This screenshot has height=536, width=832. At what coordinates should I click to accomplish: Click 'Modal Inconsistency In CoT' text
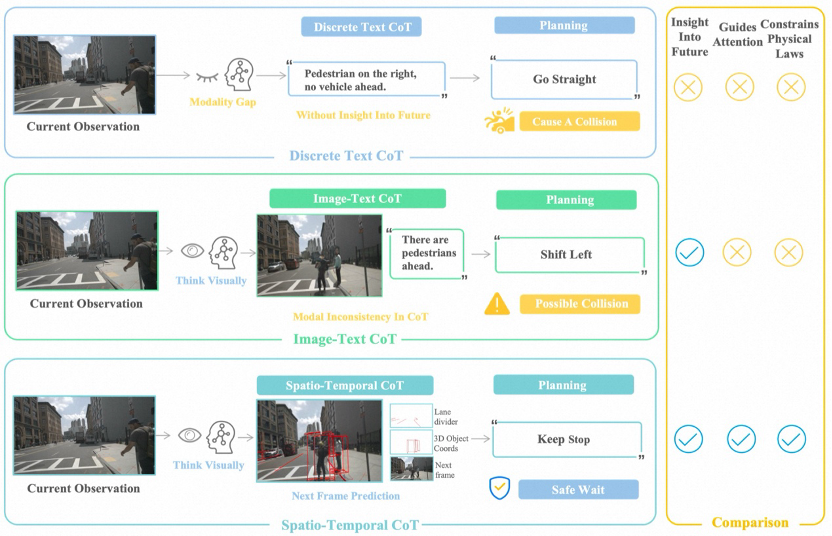tap(361, 317)
